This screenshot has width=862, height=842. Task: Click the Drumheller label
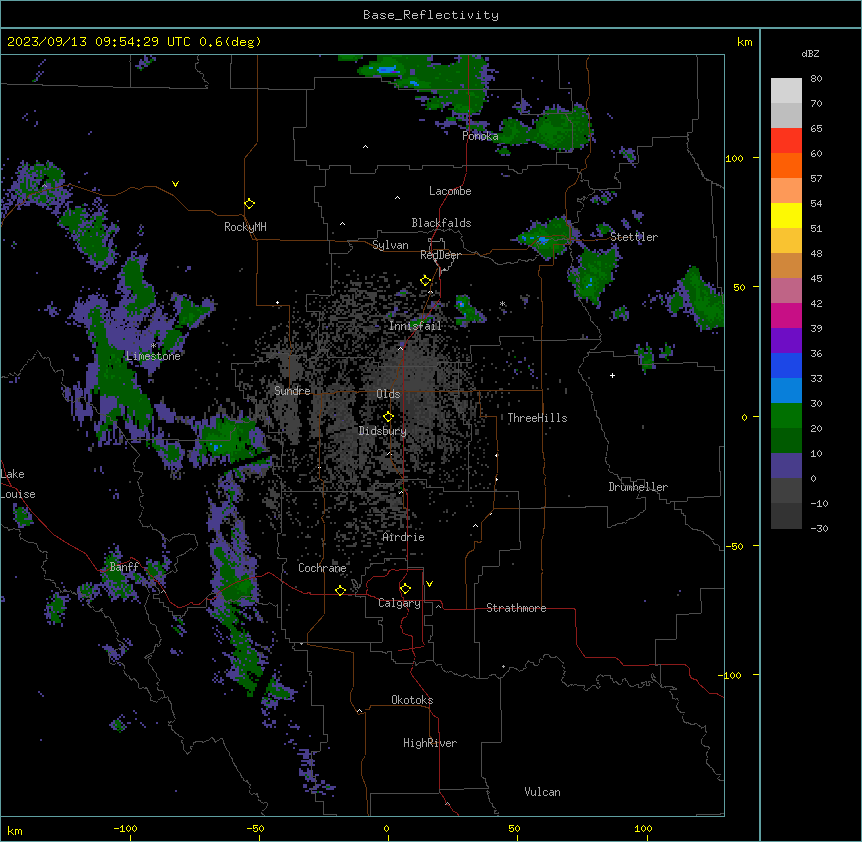638,487
